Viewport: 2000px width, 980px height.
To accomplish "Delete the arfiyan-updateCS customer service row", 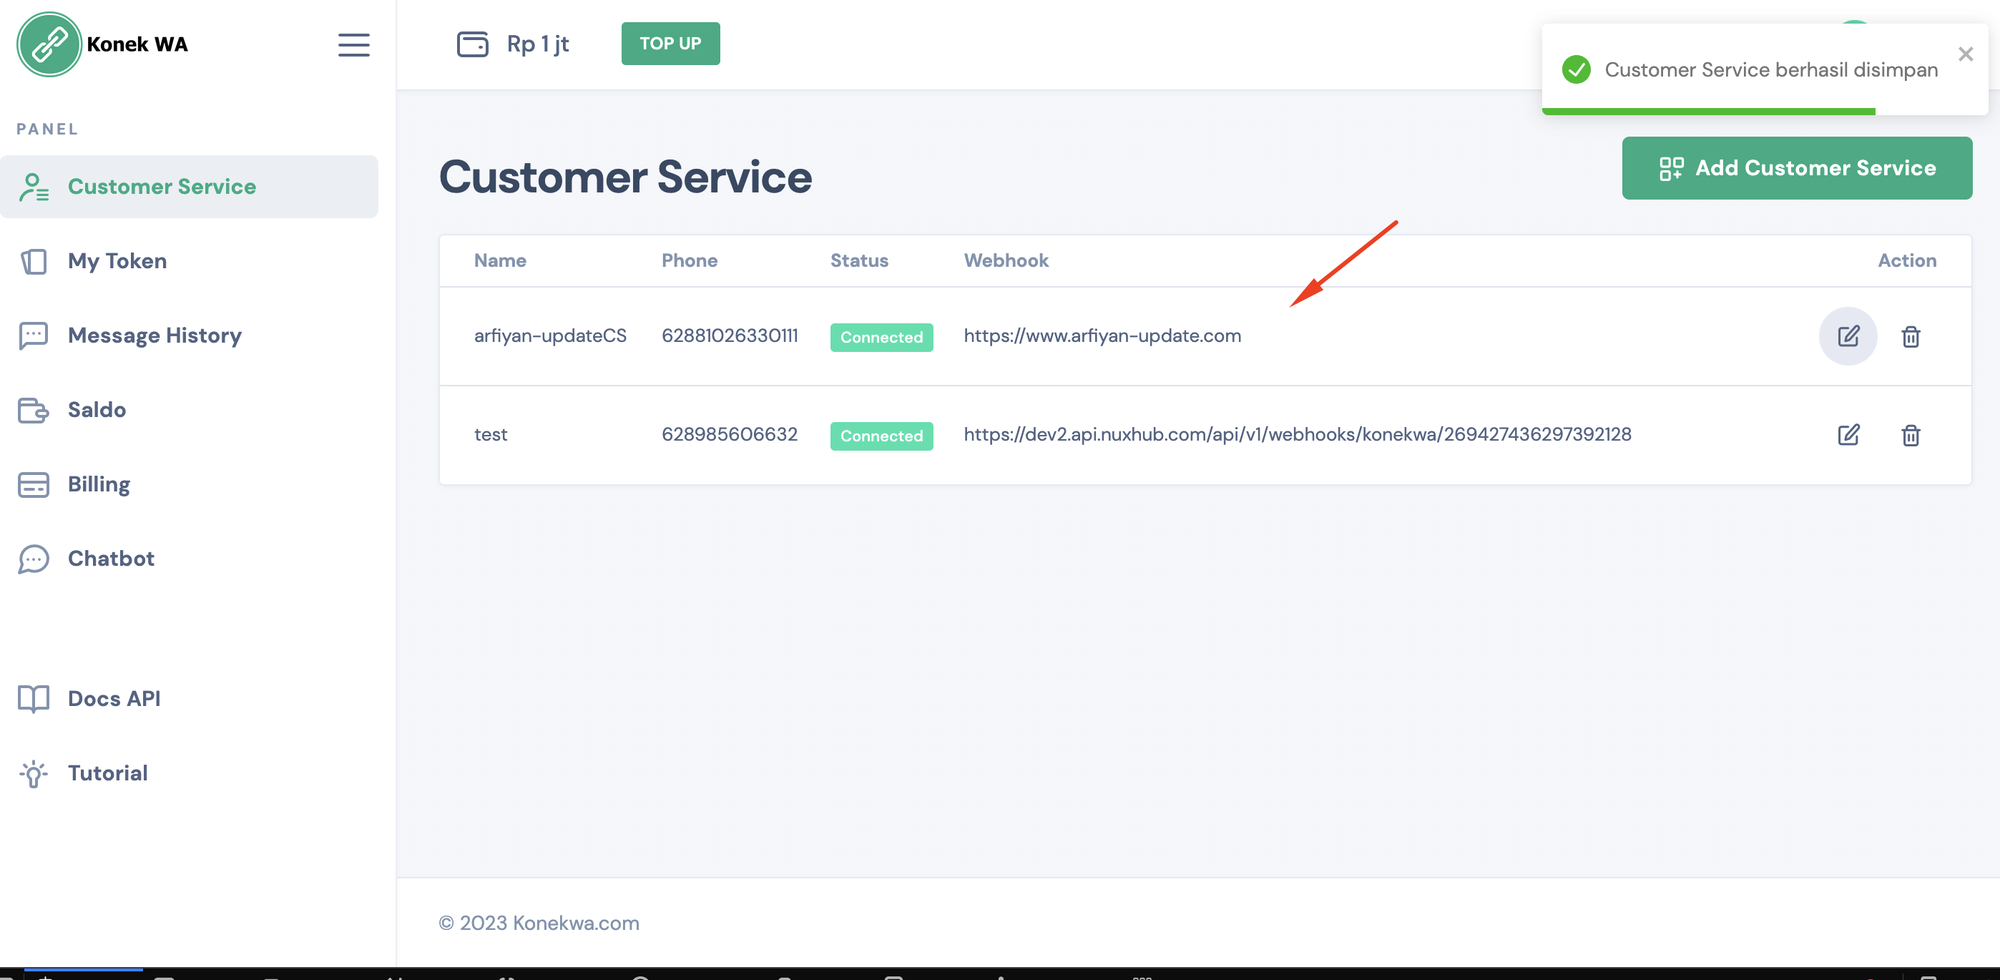I will point(1910,337).
